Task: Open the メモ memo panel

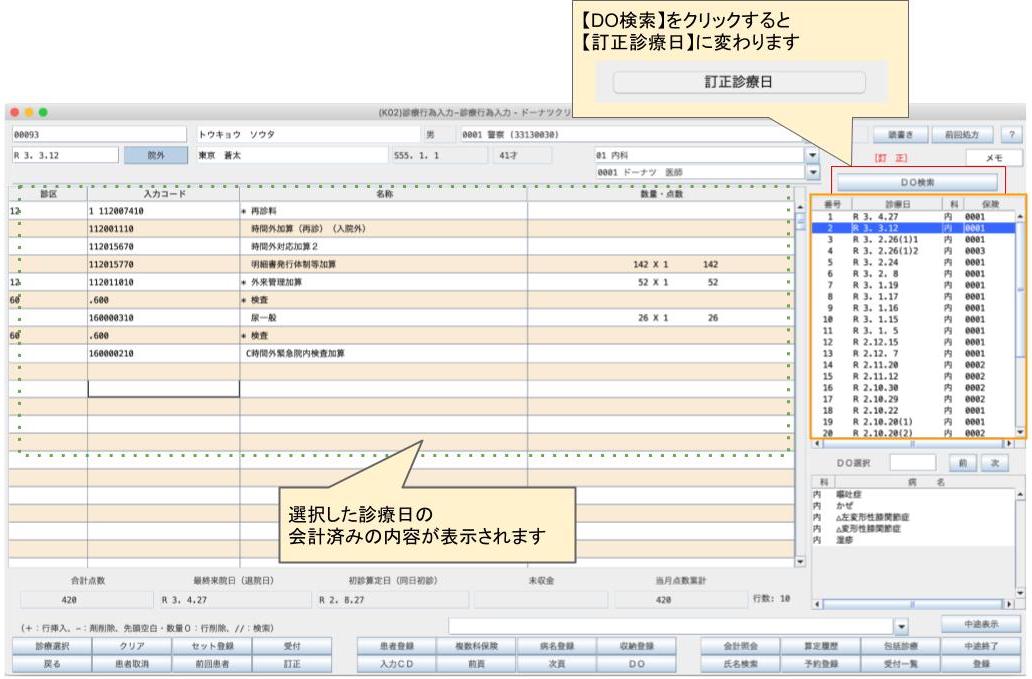Action: click(993, 157)
